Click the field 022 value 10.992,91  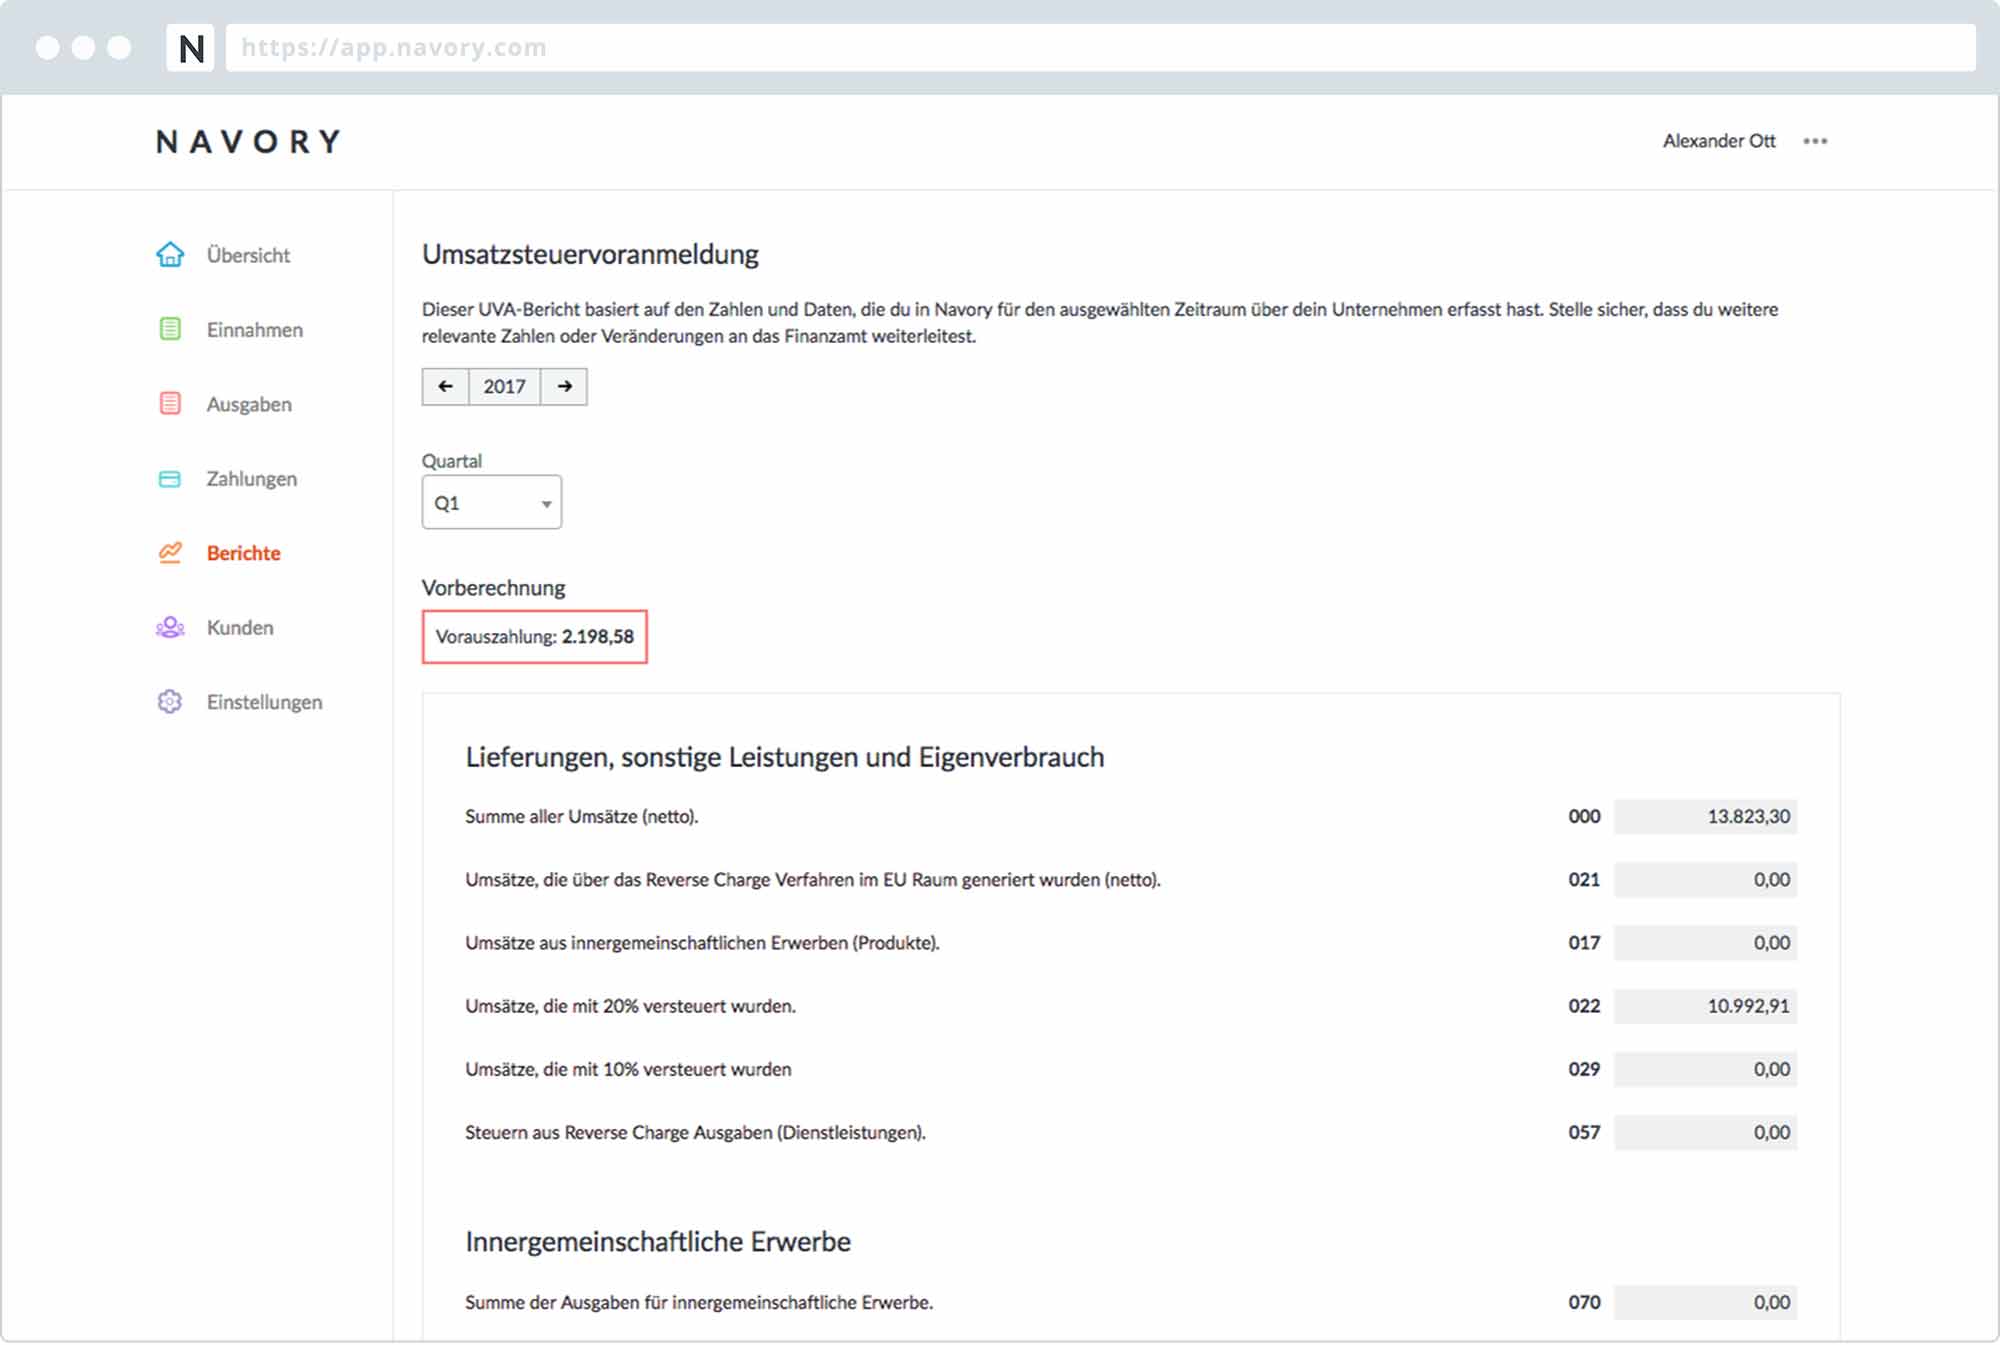pyautogui.click(x=1705, y=1006)
